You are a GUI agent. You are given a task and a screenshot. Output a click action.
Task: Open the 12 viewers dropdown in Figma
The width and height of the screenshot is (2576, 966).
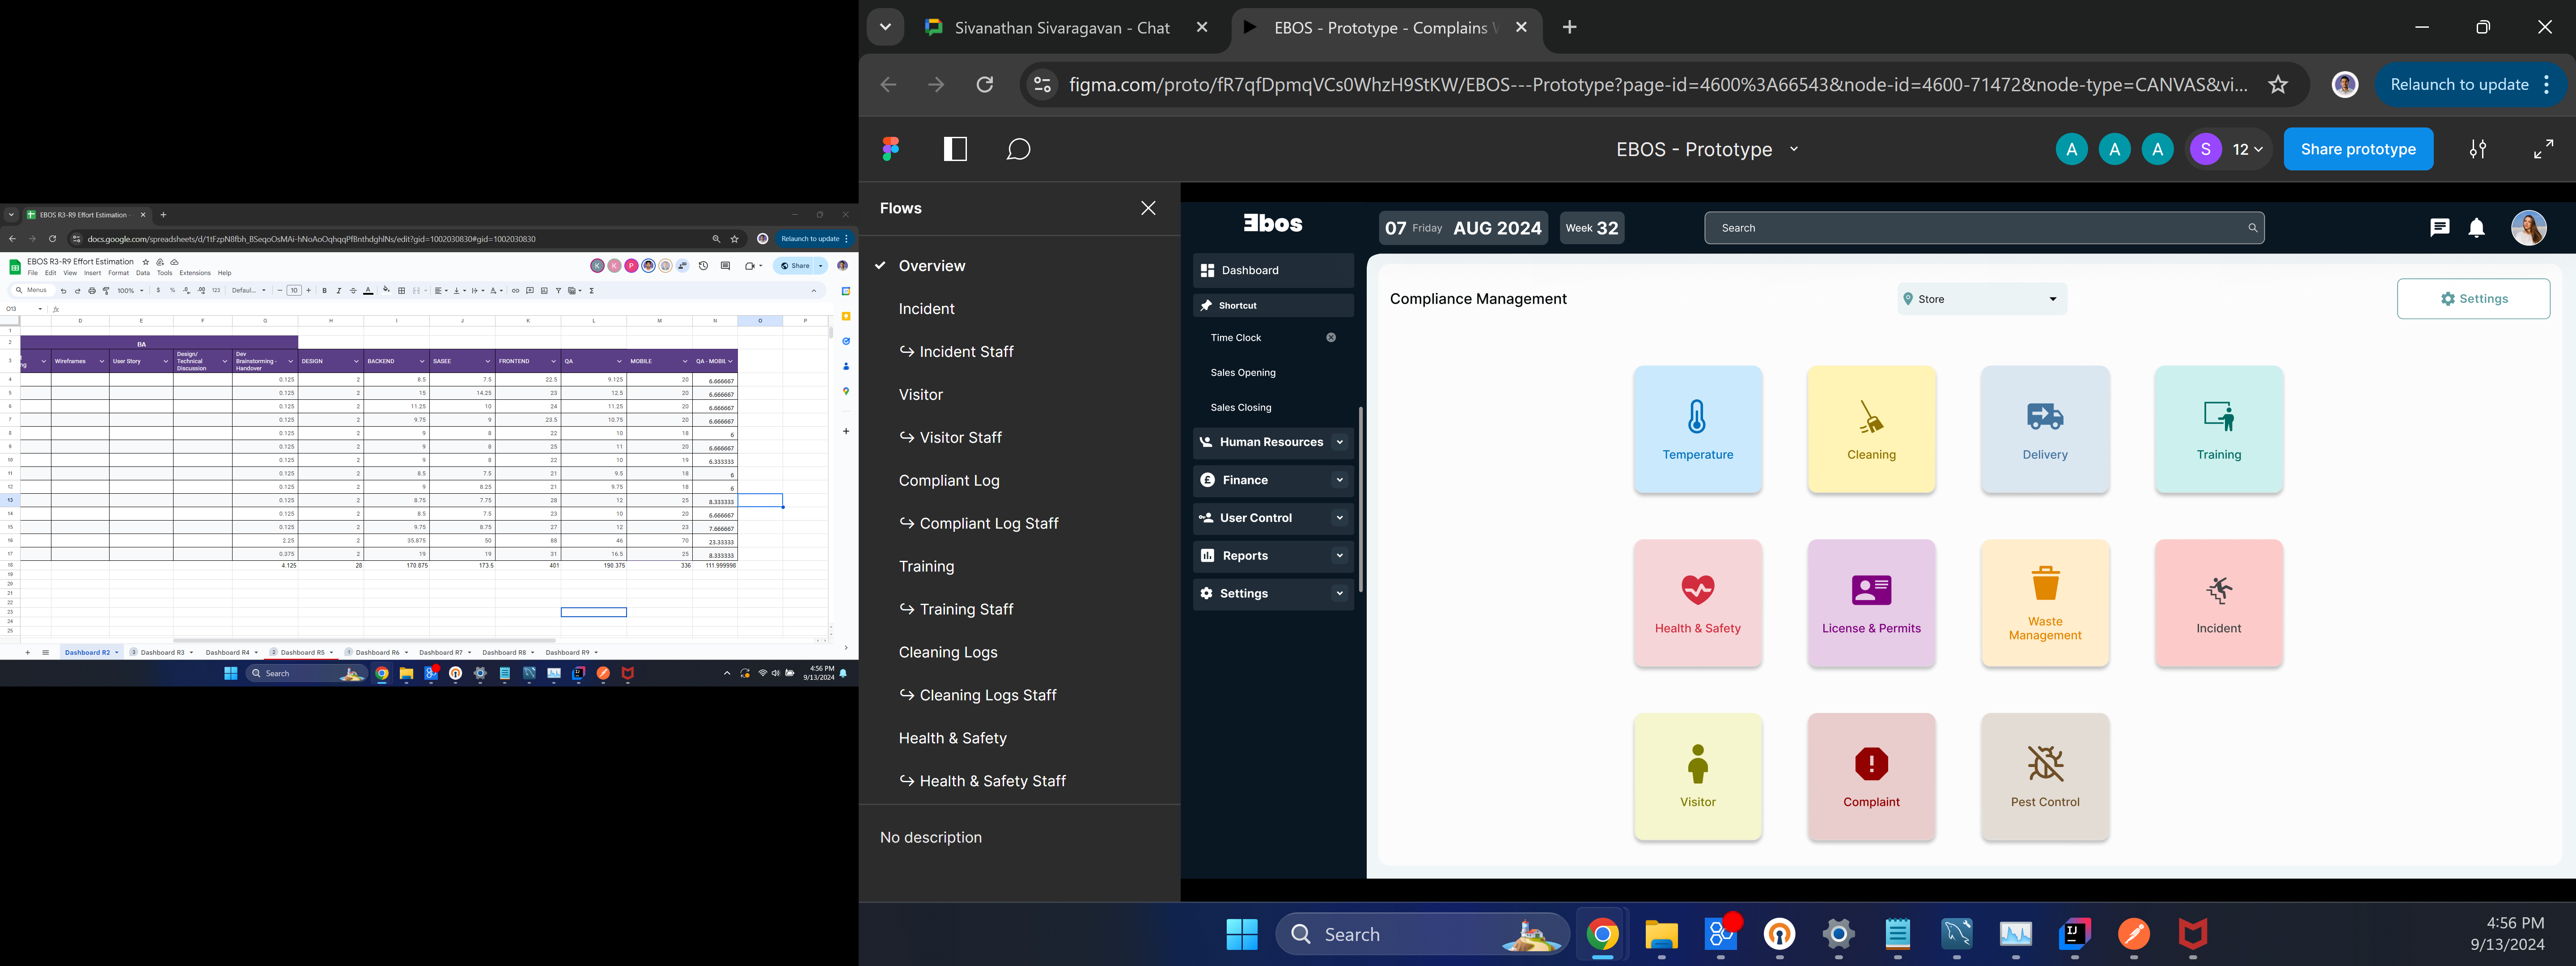[x=2247, y=149]
